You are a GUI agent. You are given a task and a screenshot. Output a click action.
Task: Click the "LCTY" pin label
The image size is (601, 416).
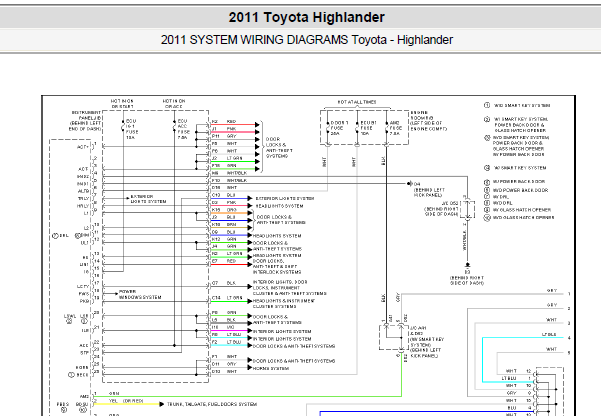83,287
